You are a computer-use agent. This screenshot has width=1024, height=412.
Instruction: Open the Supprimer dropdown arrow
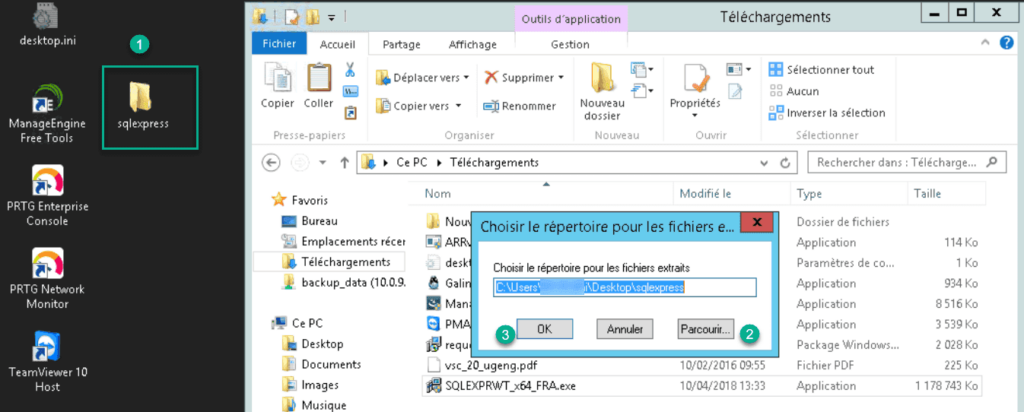click(561, 78)
